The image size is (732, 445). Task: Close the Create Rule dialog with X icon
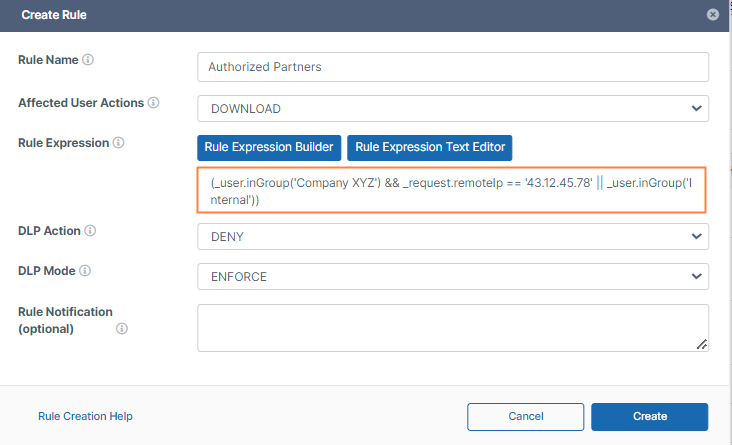[712, 15]
